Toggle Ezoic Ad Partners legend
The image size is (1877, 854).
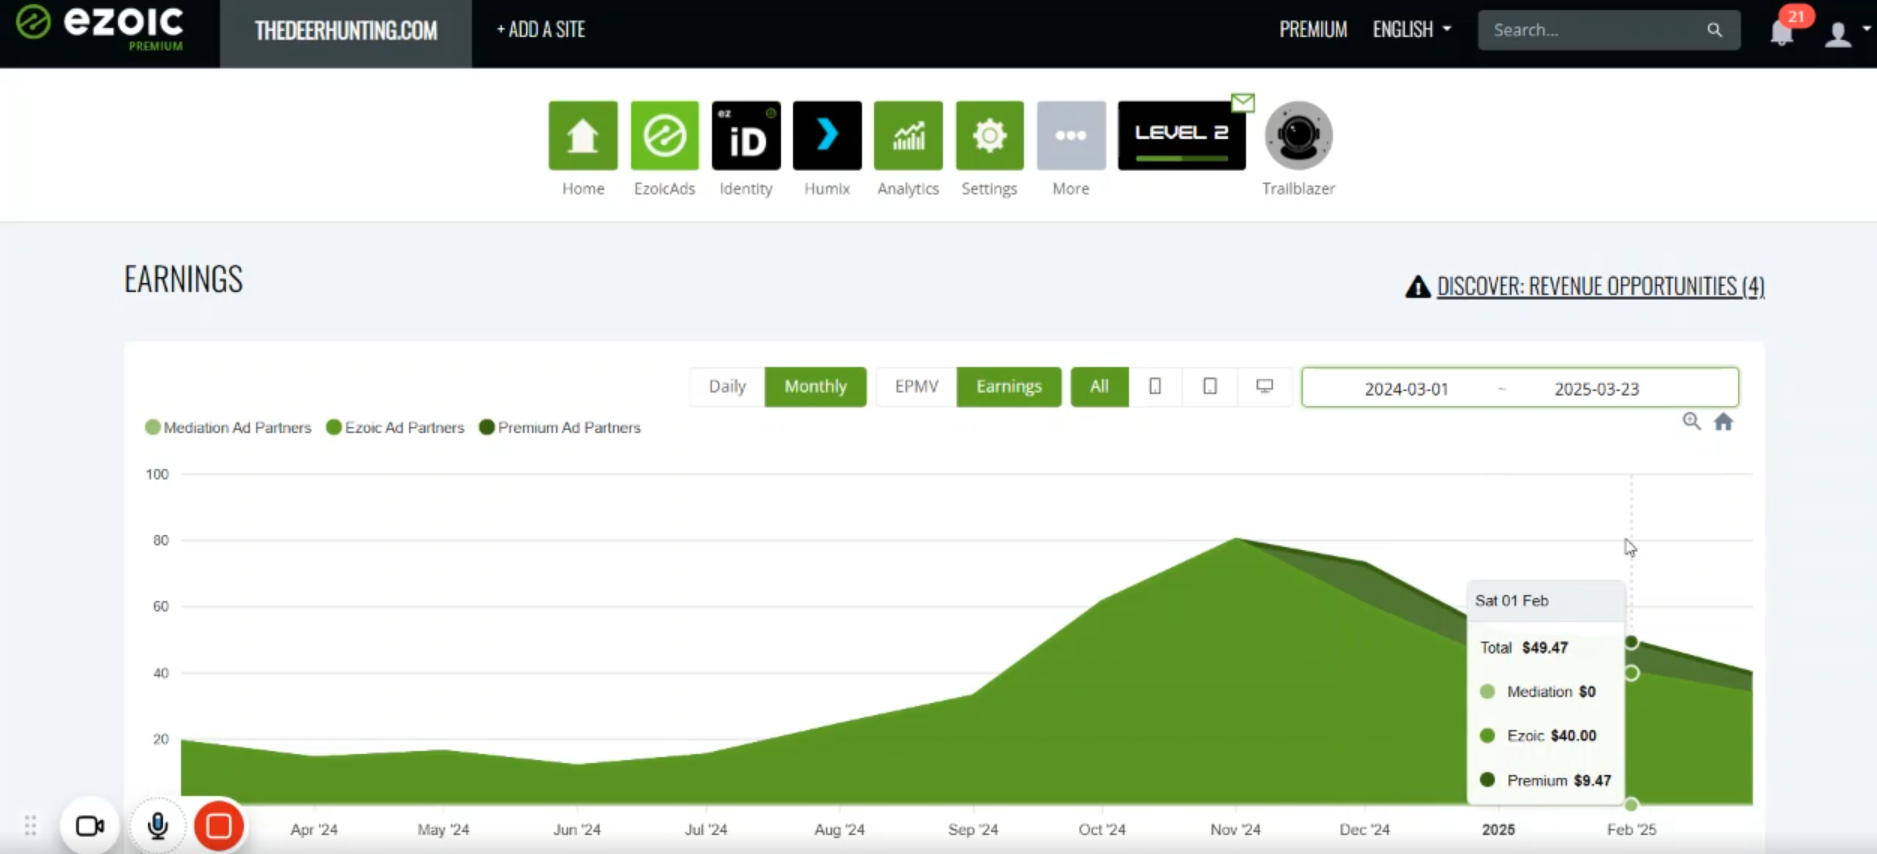[395, 427]
